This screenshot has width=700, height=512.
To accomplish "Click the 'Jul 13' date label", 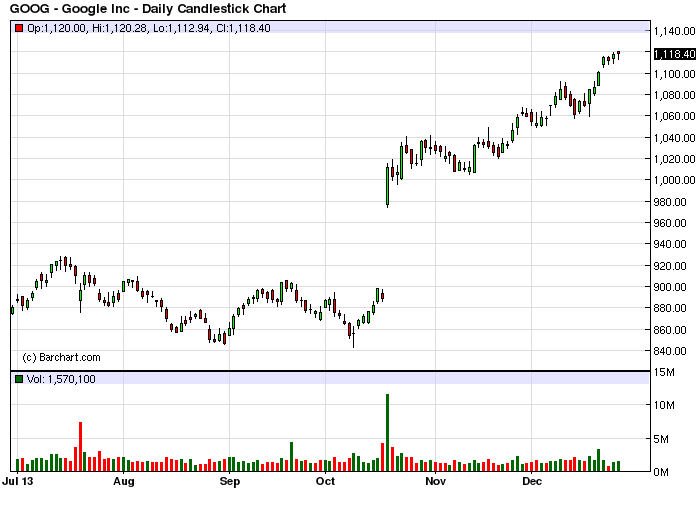I will (x=18, y=481).
